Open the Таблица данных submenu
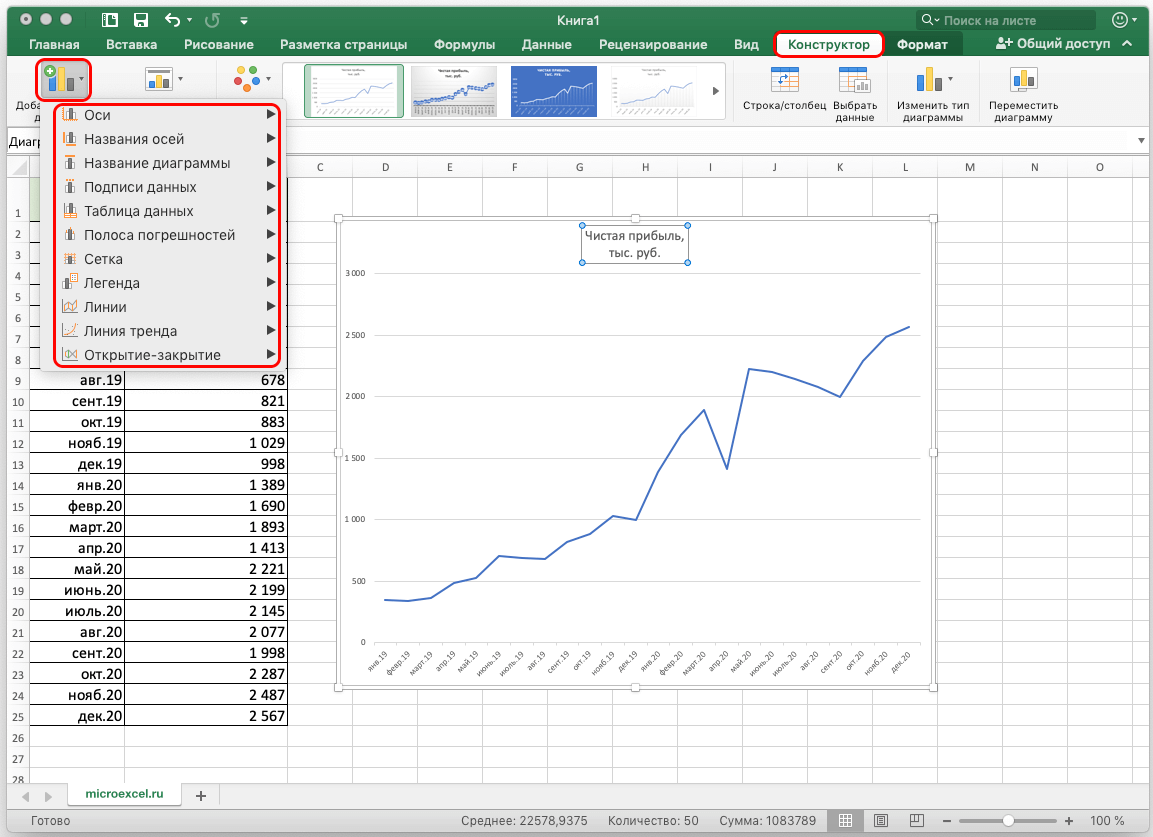1153x837 pixels. click(x=168, y=211)
